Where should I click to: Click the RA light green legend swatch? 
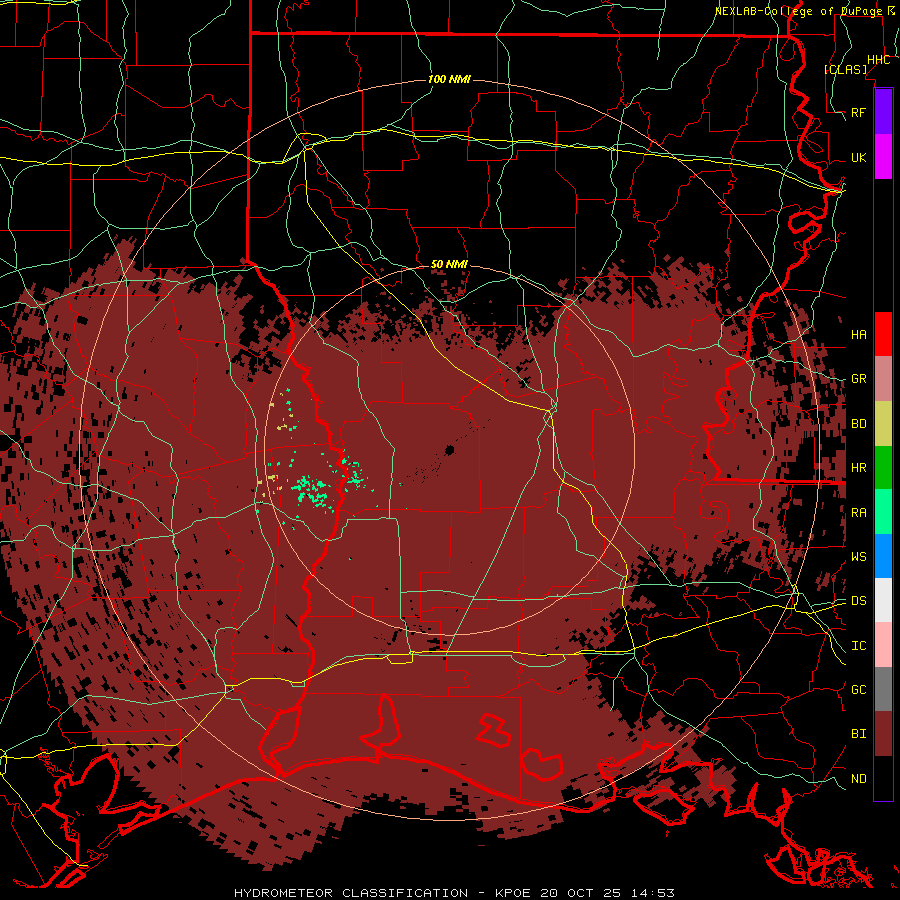883,512
